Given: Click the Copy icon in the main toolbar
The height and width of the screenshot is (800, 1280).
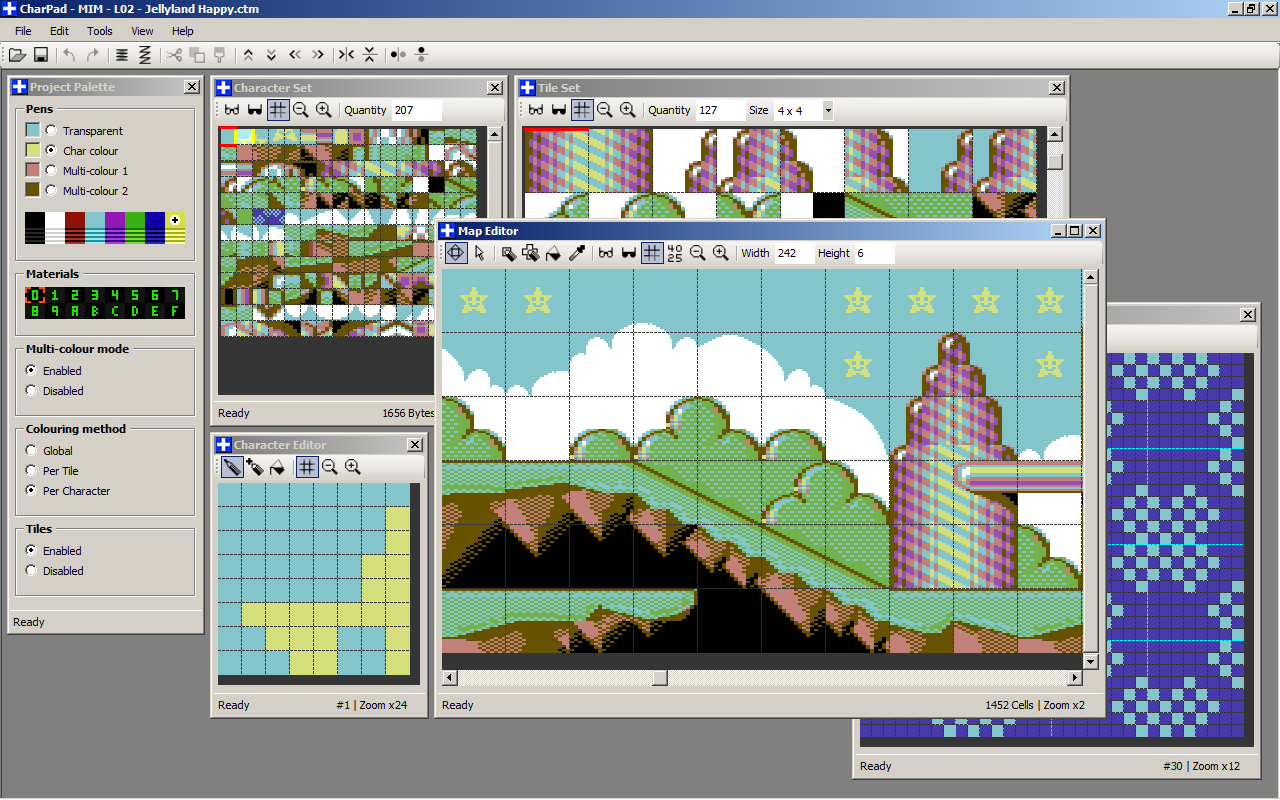Looking at the screenshot, I should pos(197,55).
